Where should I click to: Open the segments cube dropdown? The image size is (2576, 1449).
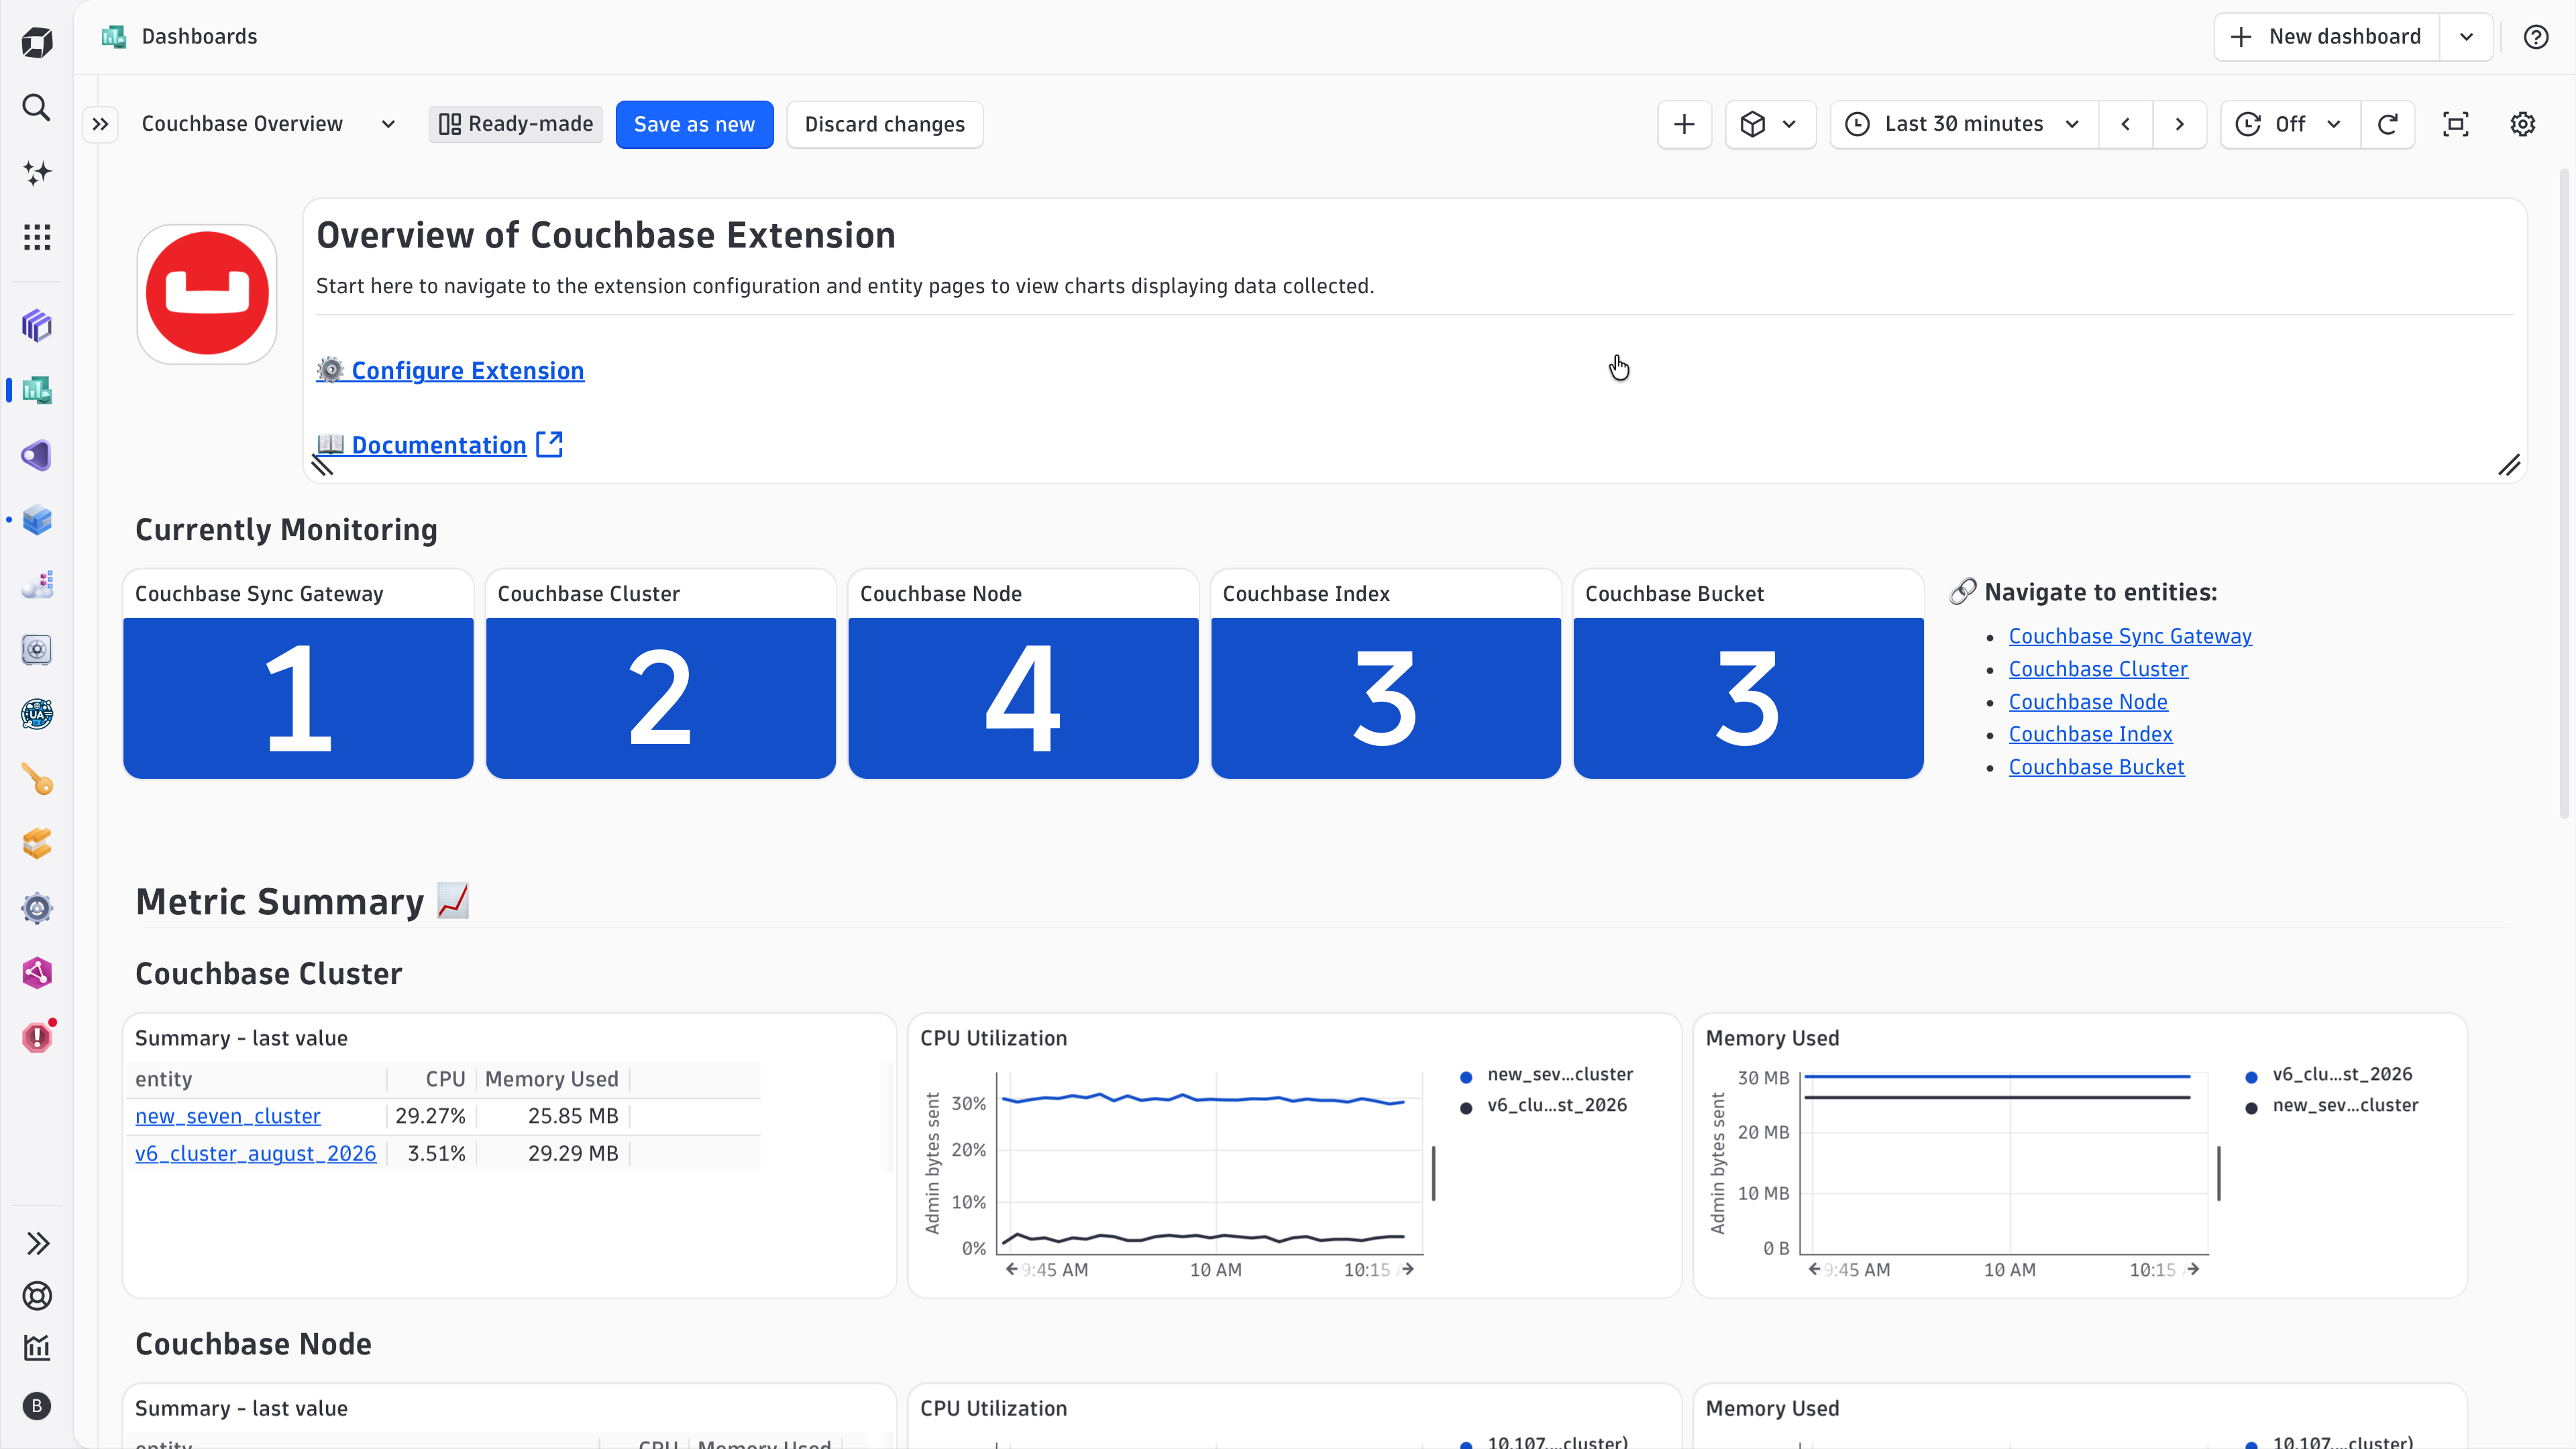click(1770, 124)
